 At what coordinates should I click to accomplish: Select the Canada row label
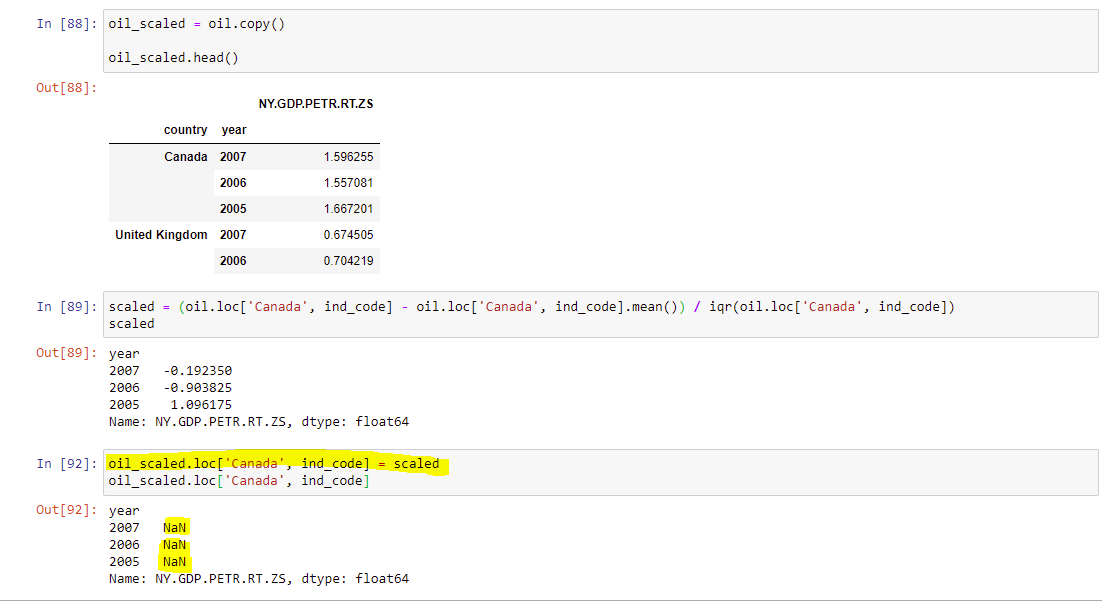(x=186, y=157)
